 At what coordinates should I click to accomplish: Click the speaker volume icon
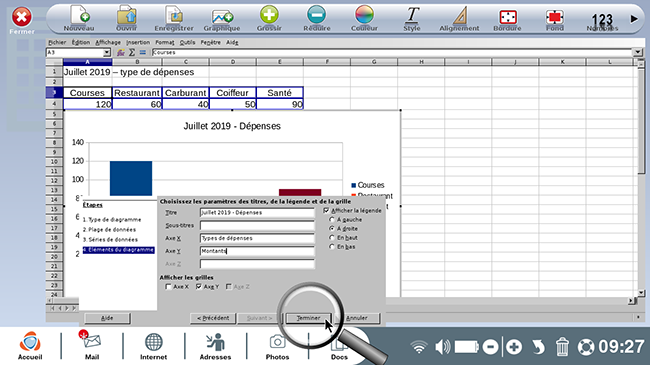pyautogui.click(x=442, y=347)
